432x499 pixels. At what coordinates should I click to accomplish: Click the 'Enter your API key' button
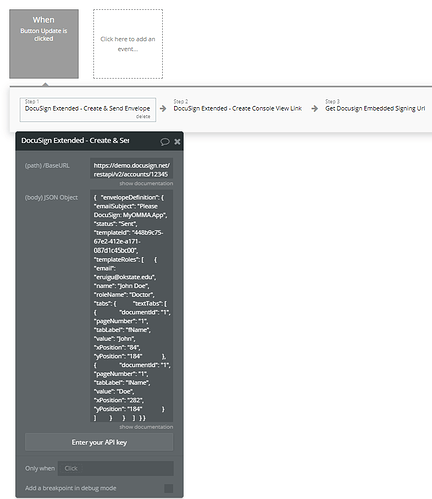point(99,442)
